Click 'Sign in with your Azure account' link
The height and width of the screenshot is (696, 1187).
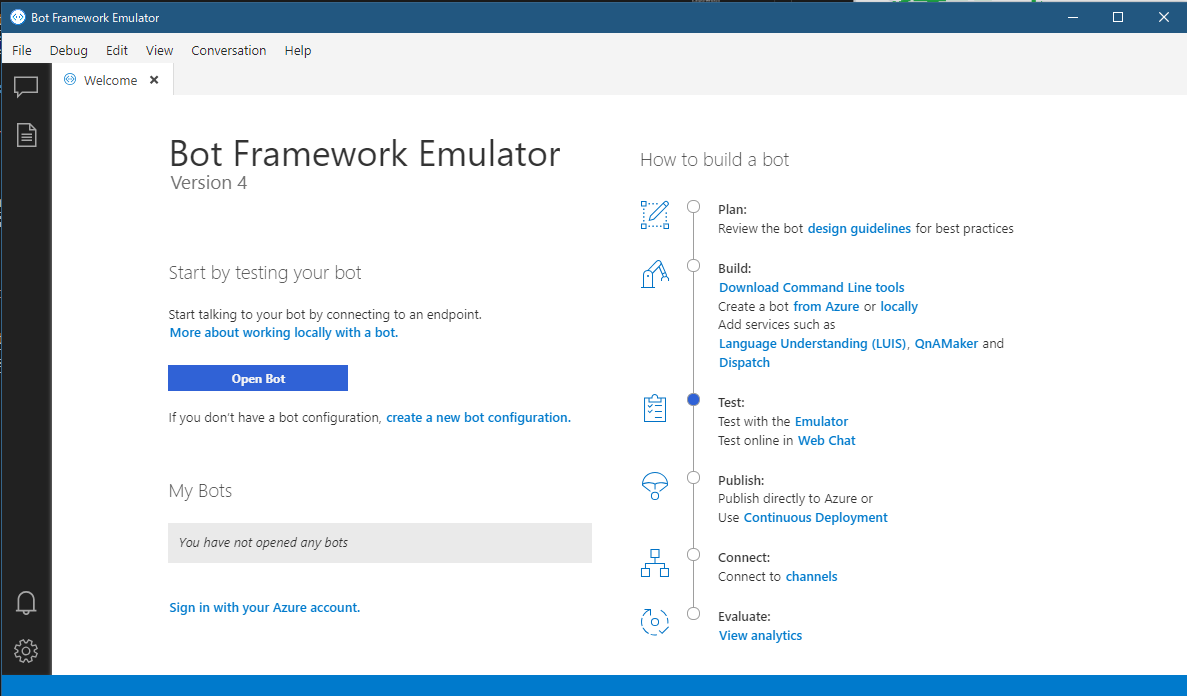(x=265, y=608)
